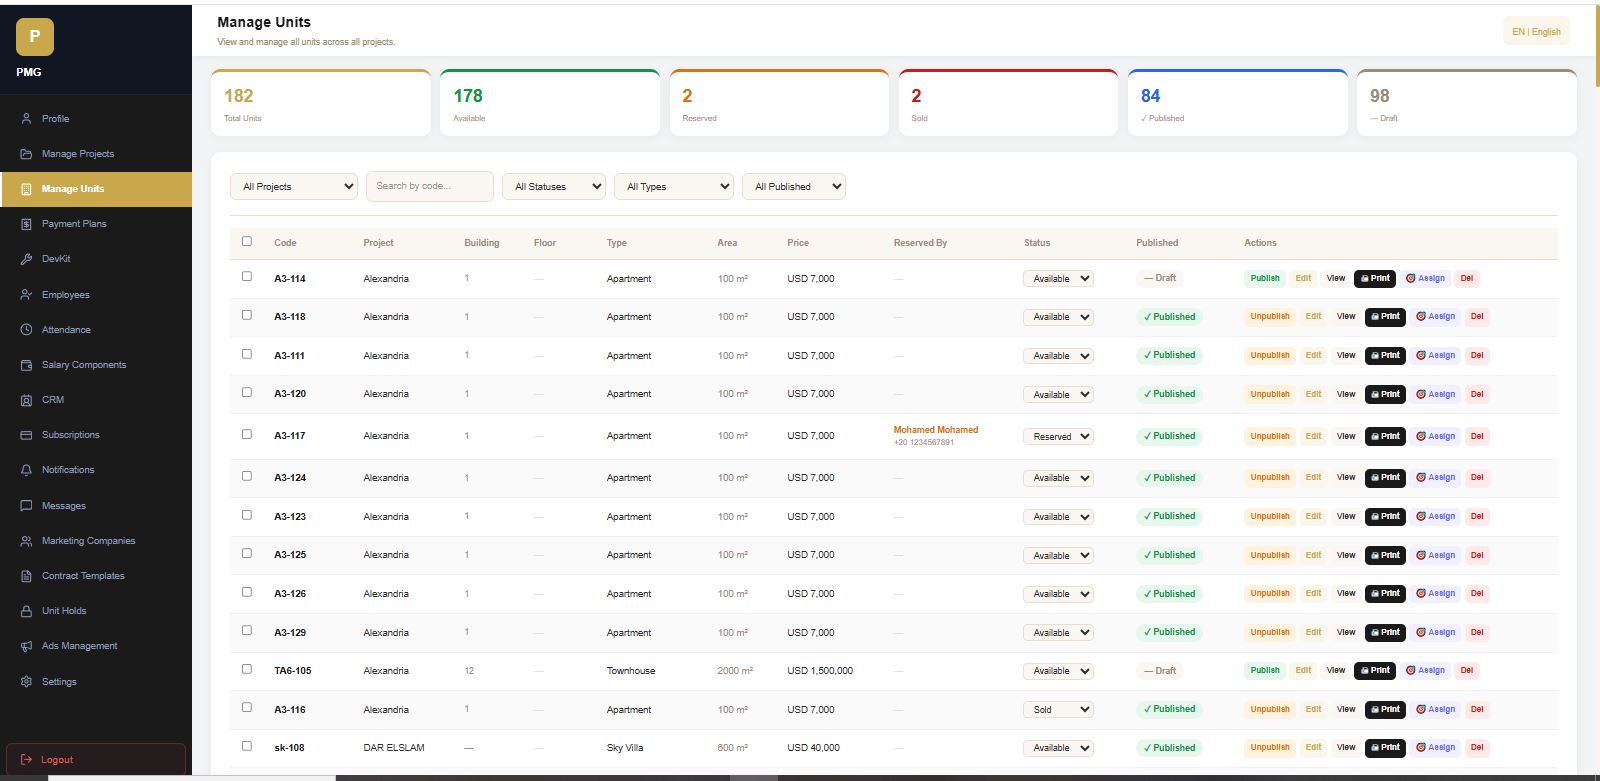Click the Logout arrow icon

pyautogui.click(x=26, y=760)
